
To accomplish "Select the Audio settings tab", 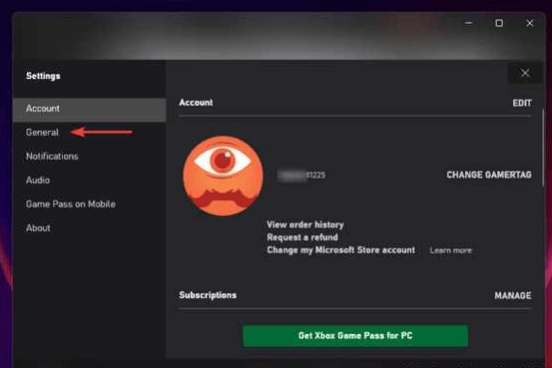I will (38, 180).
